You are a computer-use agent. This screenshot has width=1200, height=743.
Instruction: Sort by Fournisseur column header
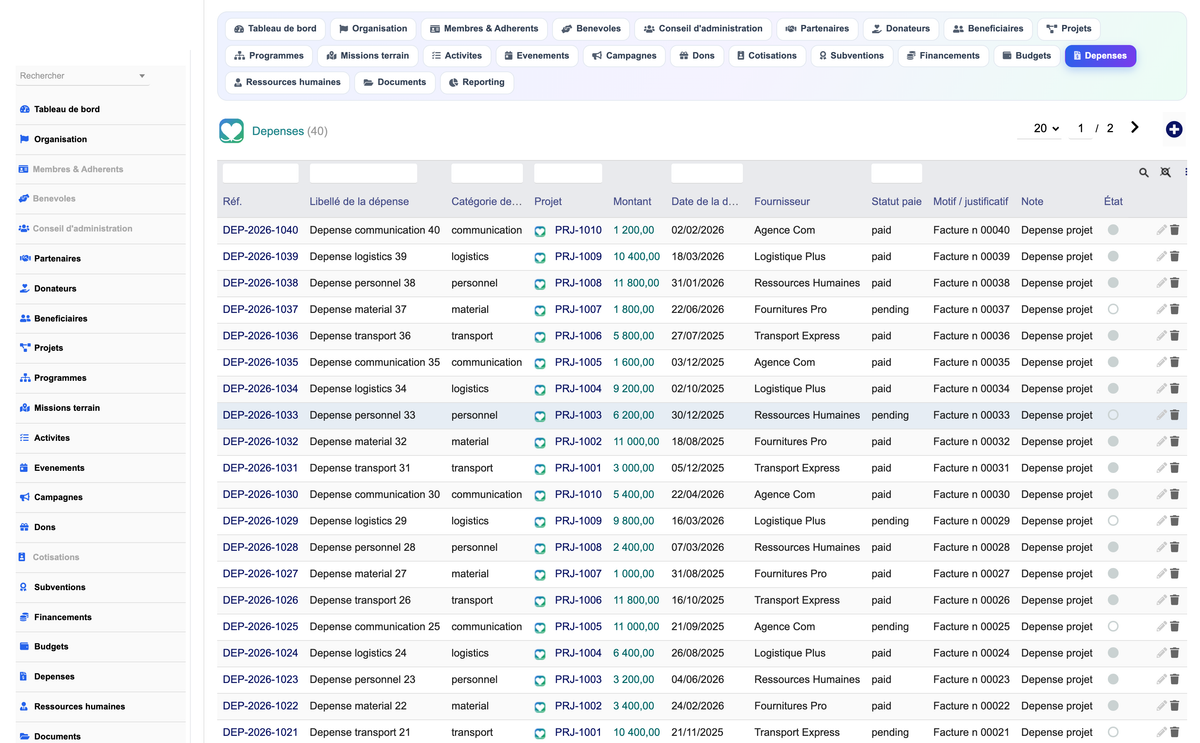pos(782,201)
